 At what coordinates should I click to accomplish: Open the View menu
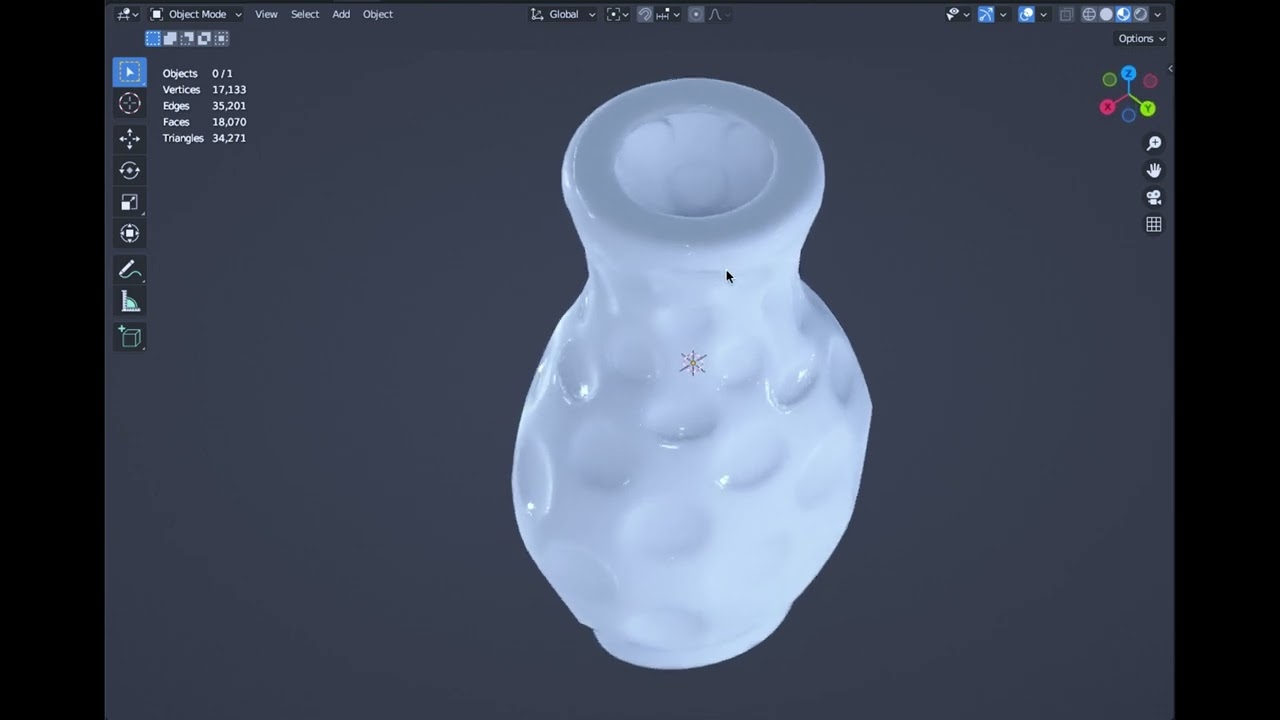click(x=266, y=14)
